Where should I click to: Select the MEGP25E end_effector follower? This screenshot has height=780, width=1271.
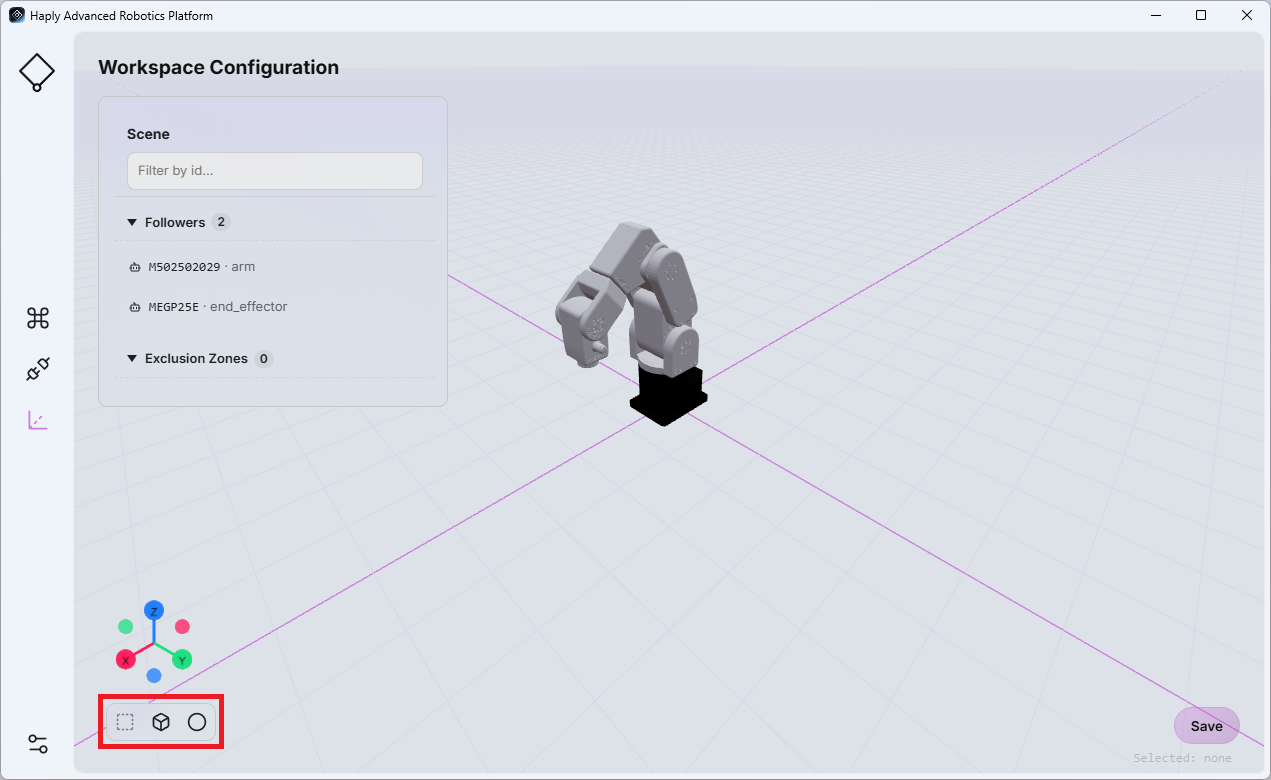coord(273,307)
